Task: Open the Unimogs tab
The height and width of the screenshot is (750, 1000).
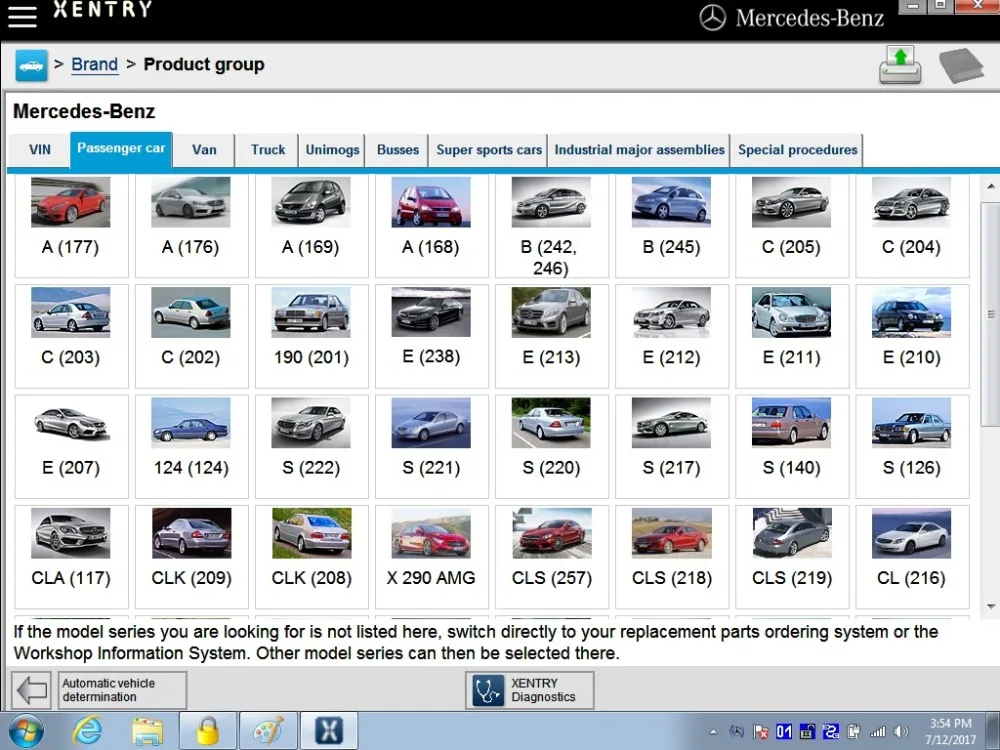Action: click(x=332, y=150)
